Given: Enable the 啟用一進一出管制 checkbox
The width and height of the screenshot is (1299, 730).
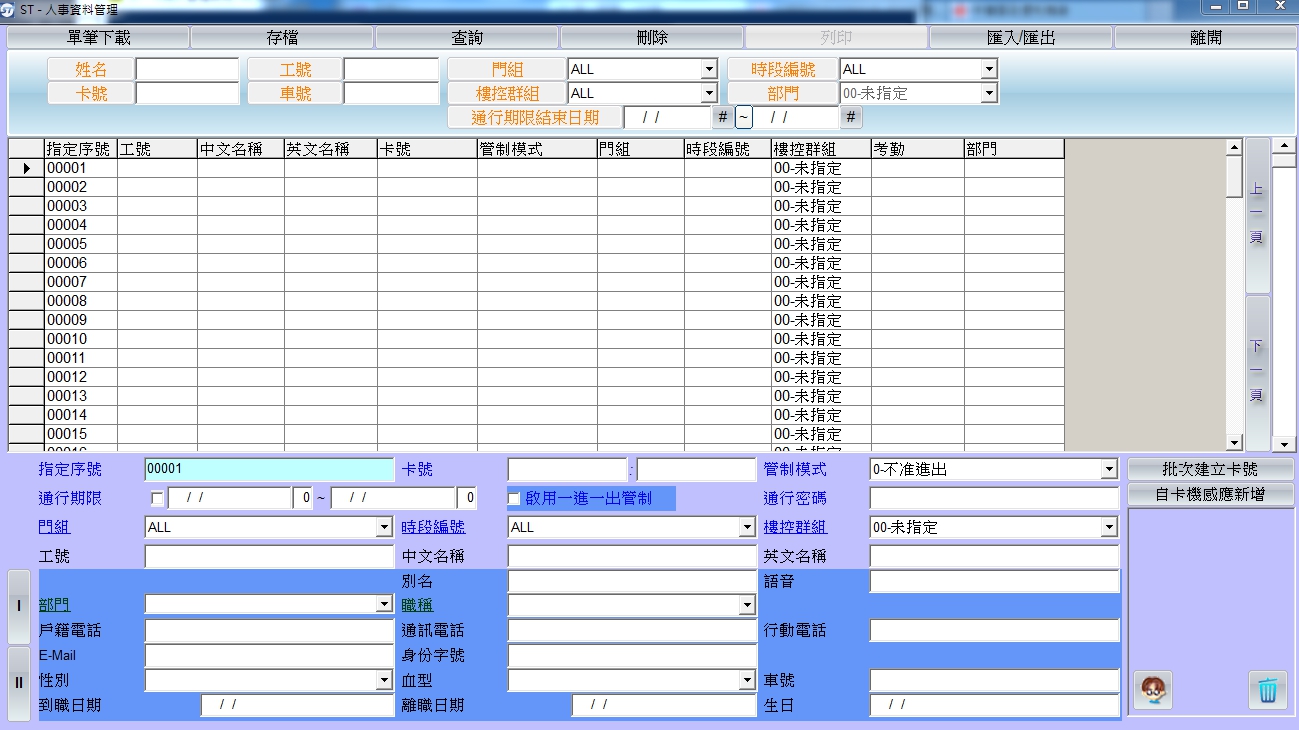Looking at the screenshot, I should 515,498.
